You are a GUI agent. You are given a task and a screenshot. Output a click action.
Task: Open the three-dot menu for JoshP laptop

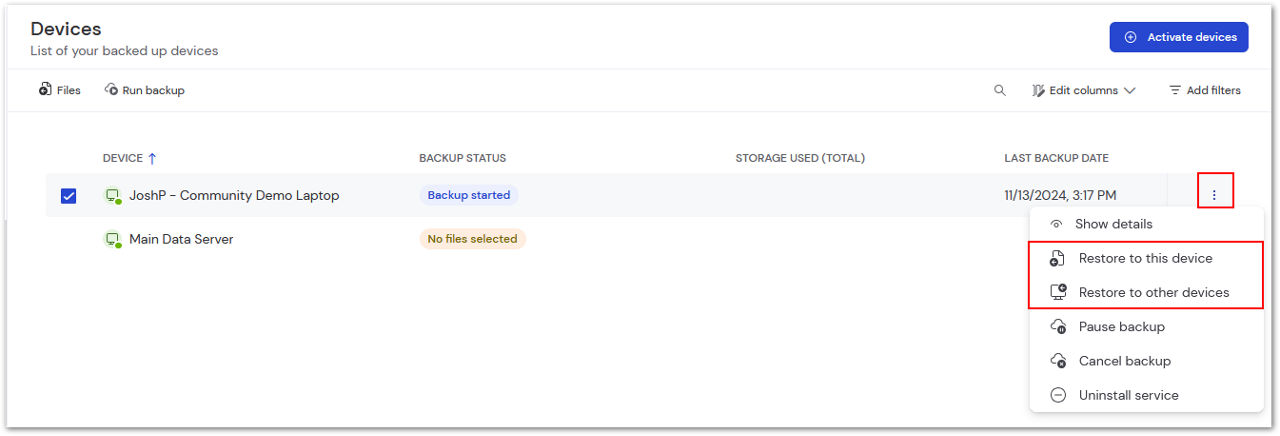(1214, 195)
